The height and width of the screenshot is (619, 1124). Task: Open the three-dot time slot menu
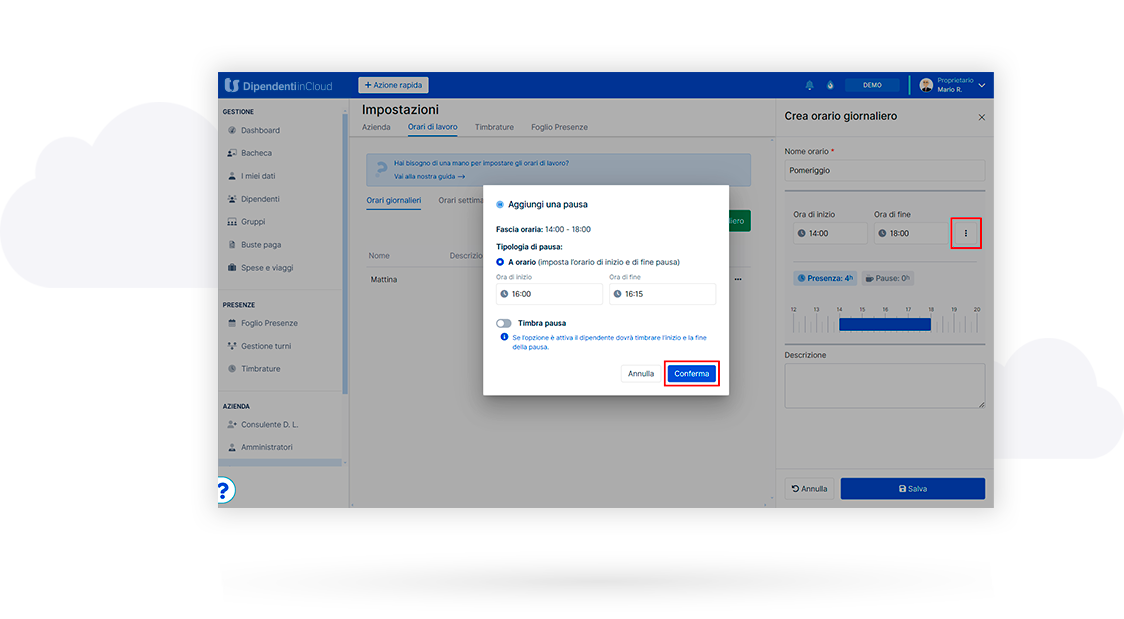tap(966, 234)
